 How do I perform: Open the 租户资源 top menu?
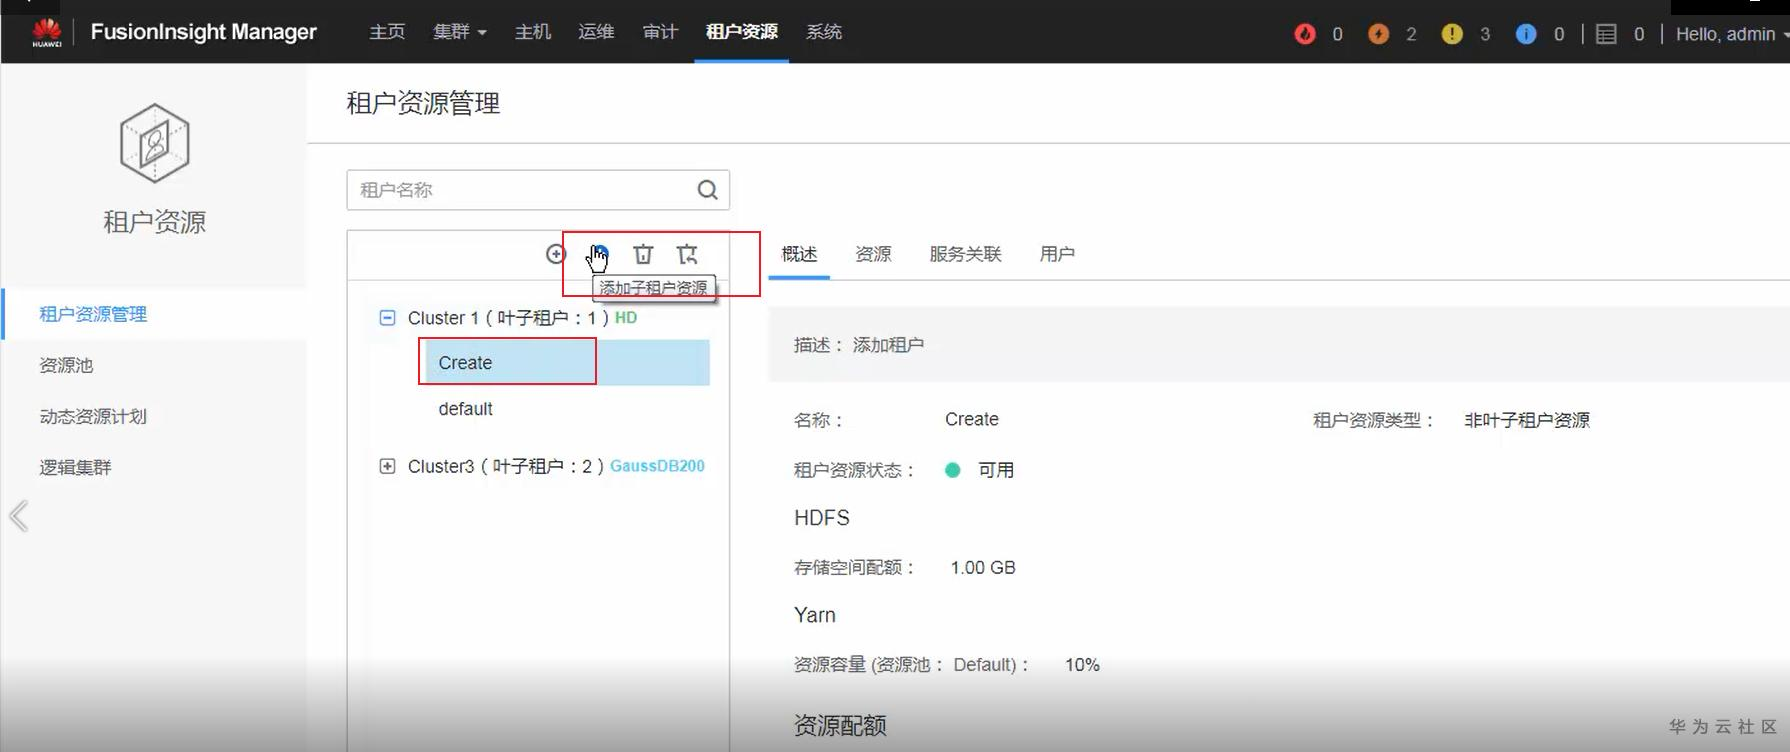[742, 32]
